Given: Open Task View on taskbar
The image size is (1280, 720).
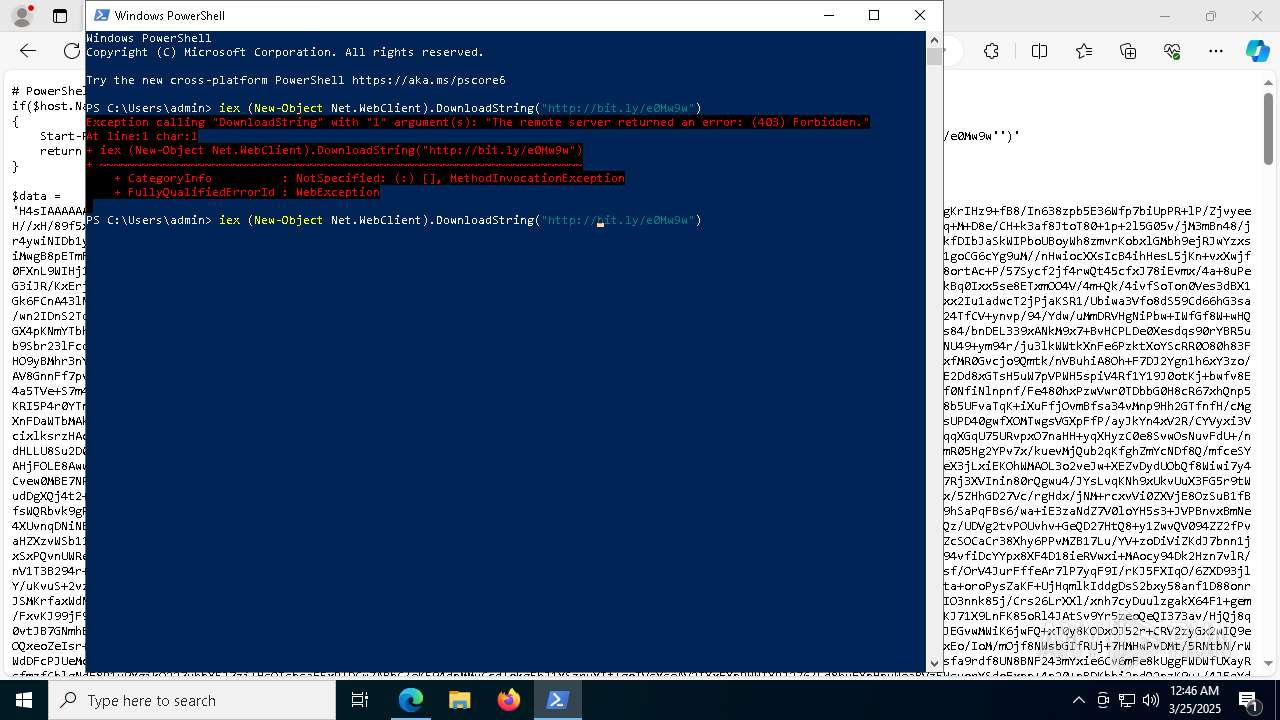Looking at the screenshot, I should (360, 700).
